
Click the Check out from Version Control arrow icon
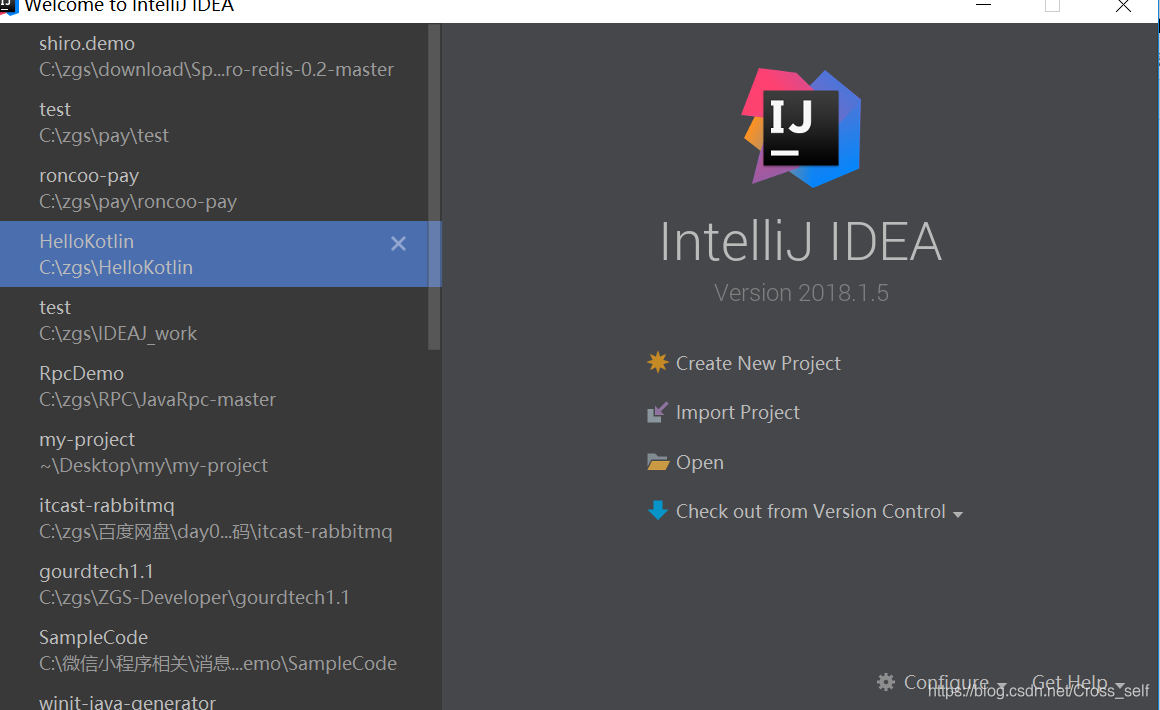[x=658, y=510]
